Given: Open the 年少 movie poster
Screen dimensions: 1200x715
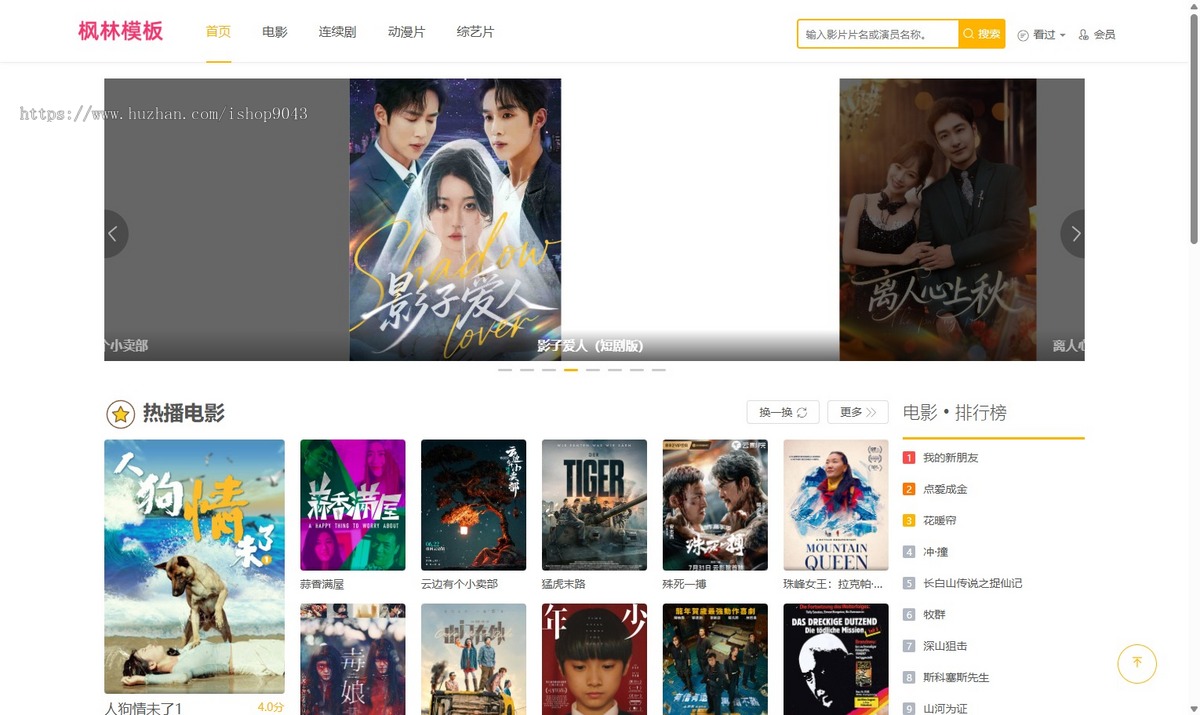Looking at the screenshot, I should point(594,659).
